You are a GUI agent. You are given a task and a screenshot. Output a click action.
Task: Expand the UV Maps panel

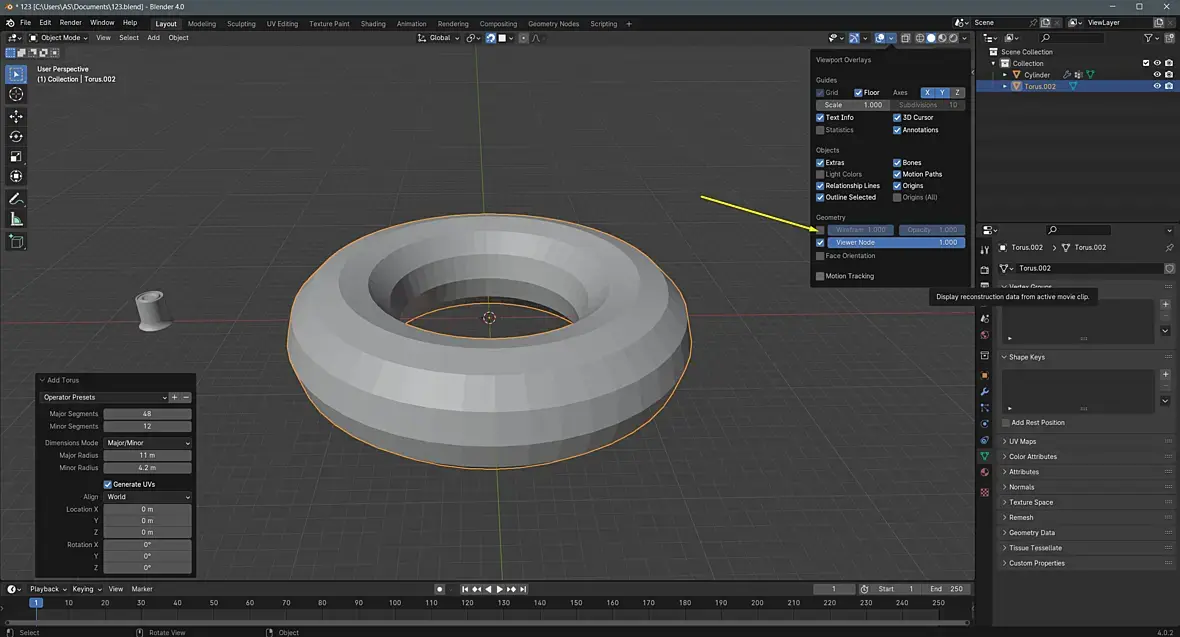pos(1022,441)
